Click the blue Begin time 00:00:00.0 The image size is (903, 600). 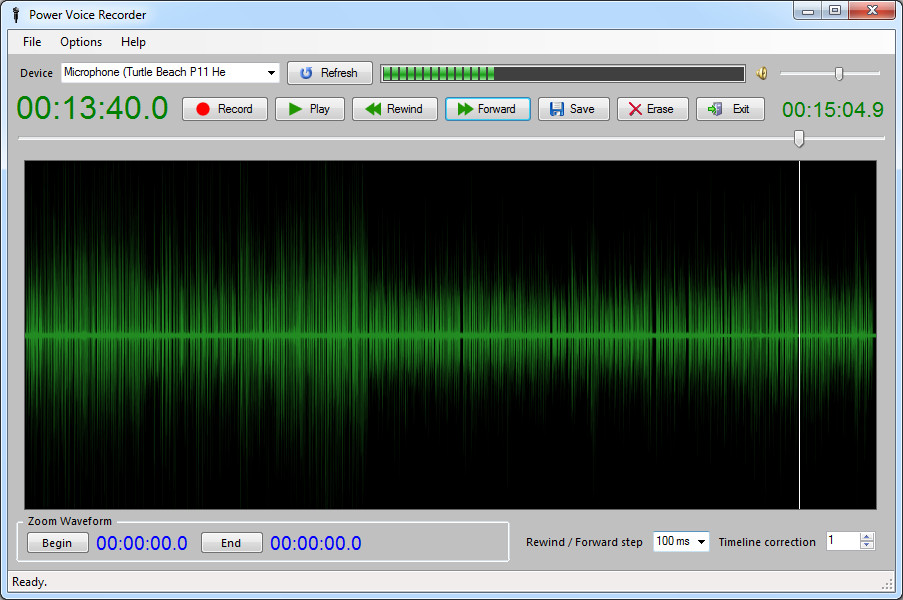142,543
